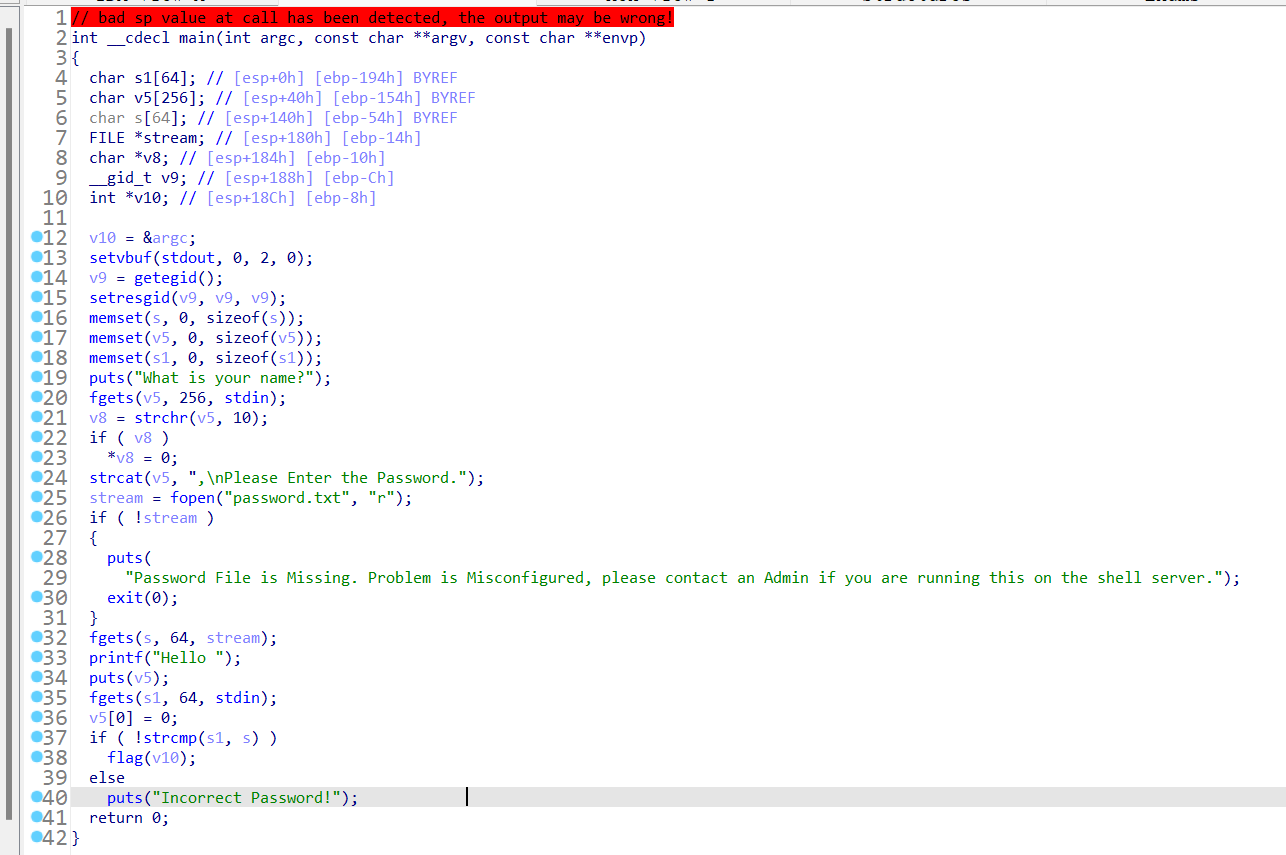Click breakpoint marker beside fgets on line 20
This screenshot has height=855, width=1286.
(x=36, y=398)
